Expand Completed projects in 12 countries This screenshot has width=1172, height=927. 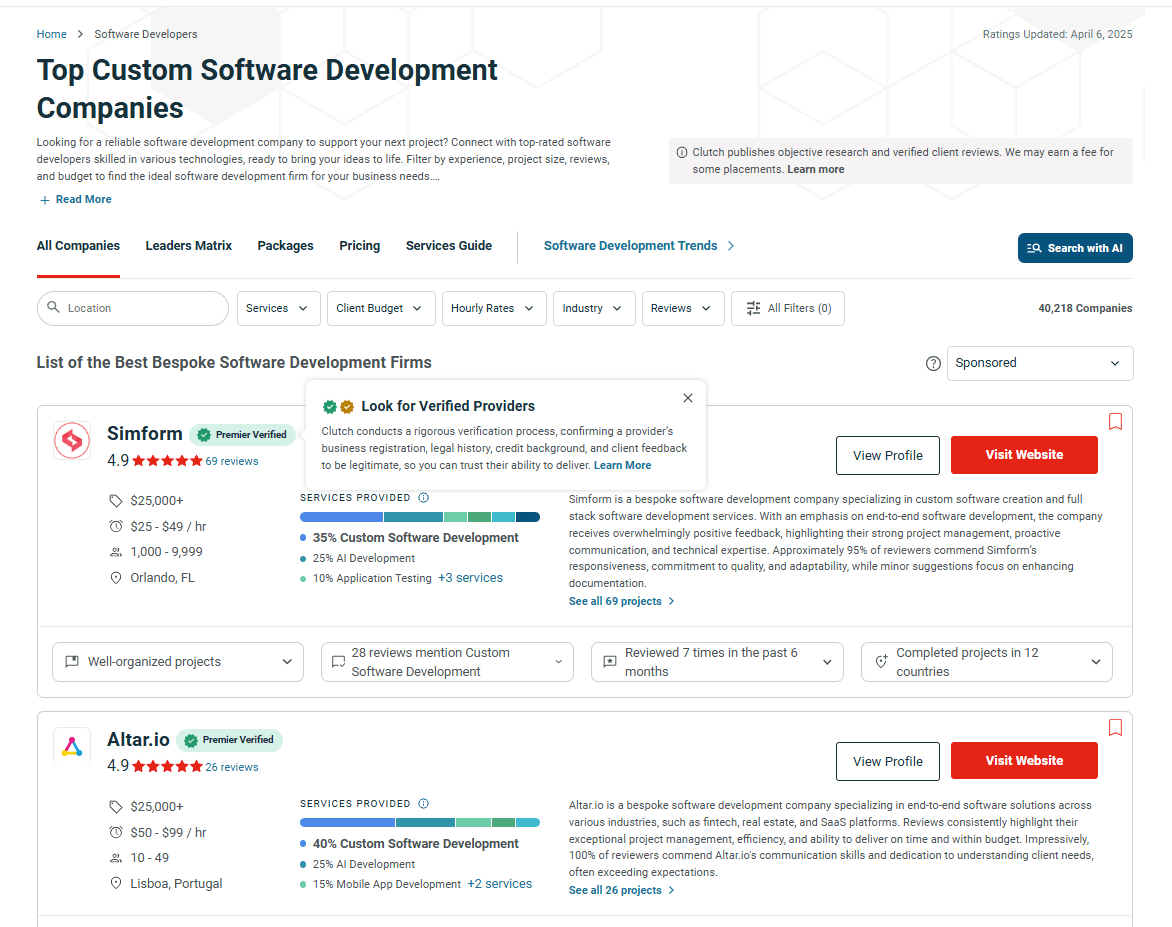987,662
